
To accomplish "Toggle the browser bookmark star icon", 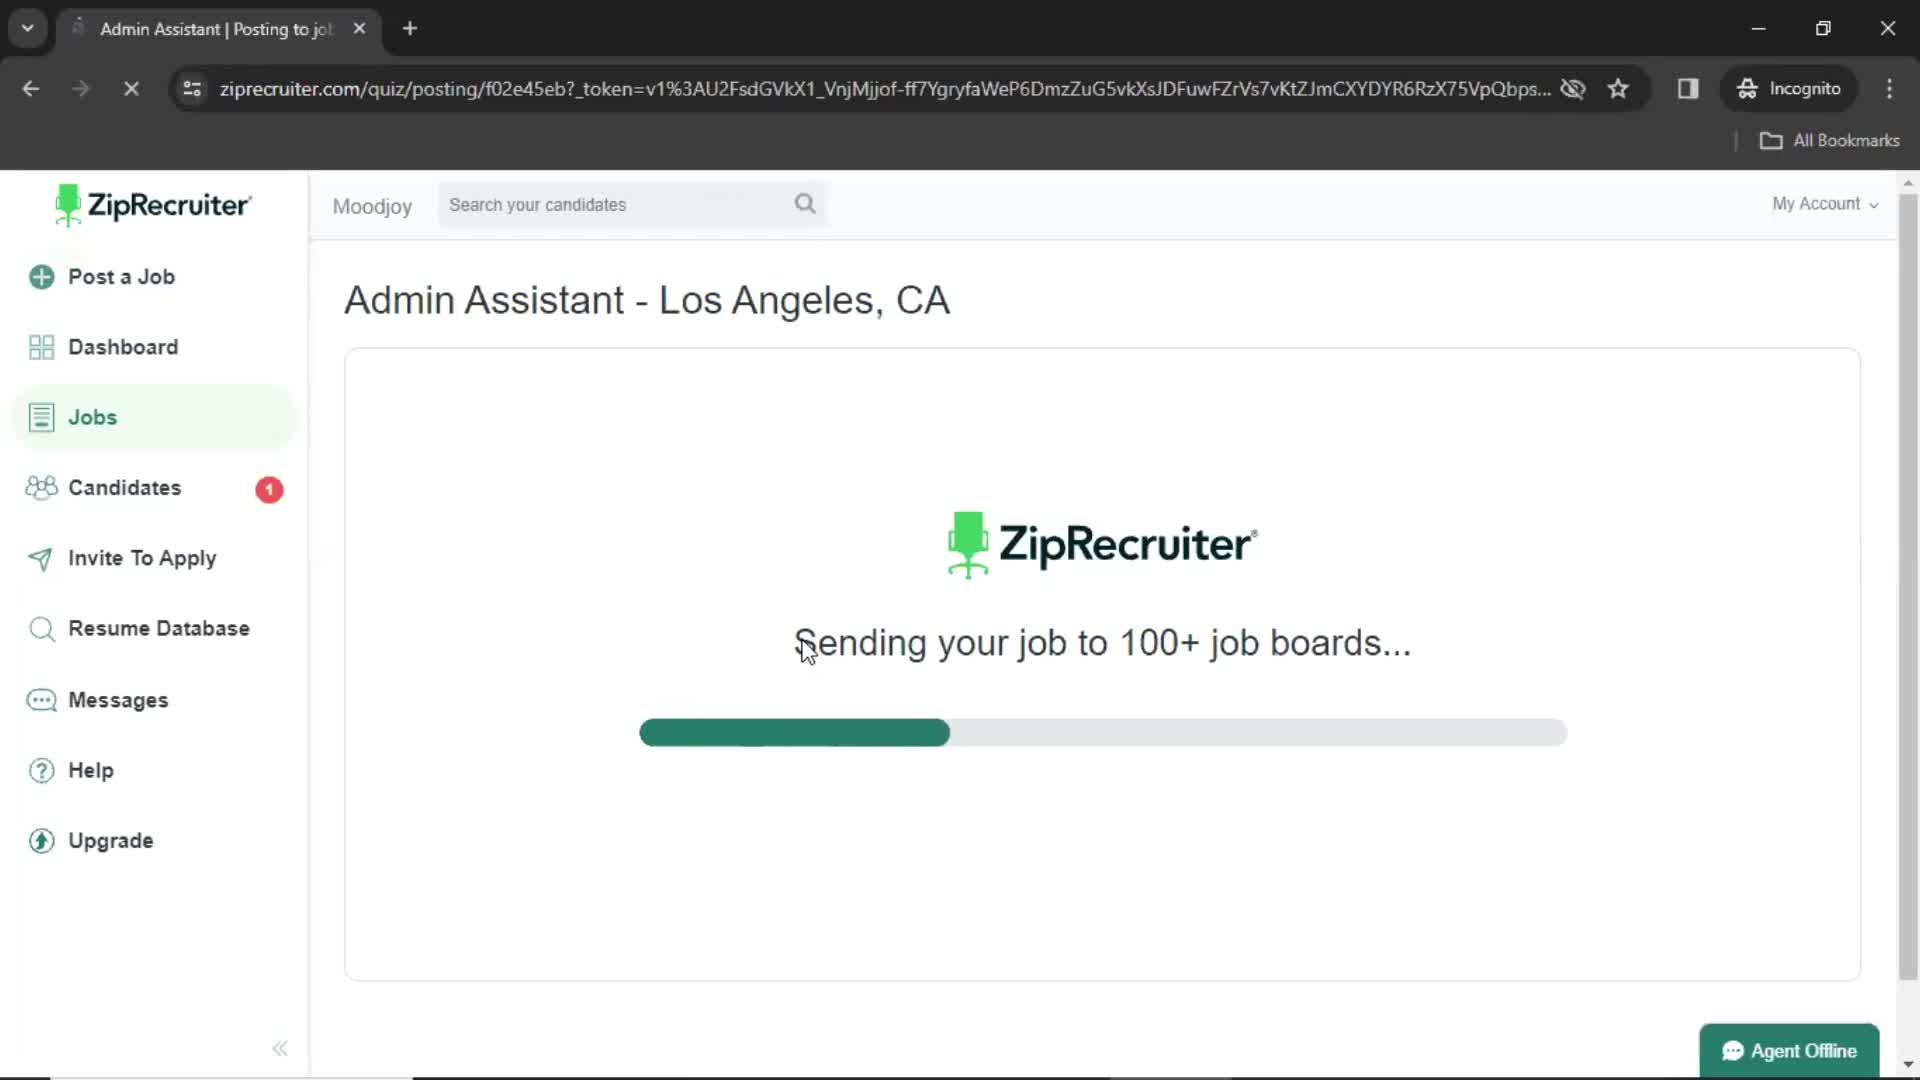I will pyautogui.click(x=1619, y=88).
